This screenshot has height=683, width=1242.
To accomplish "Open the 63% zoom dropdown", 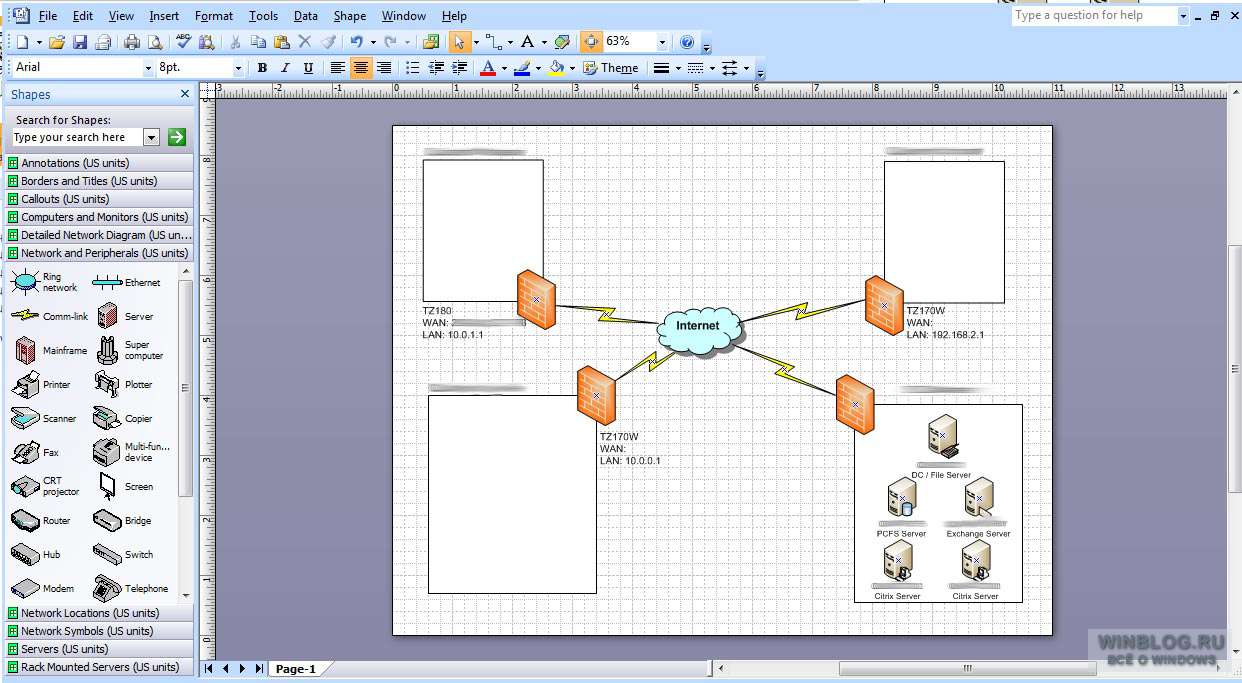I will coord(662,42).
